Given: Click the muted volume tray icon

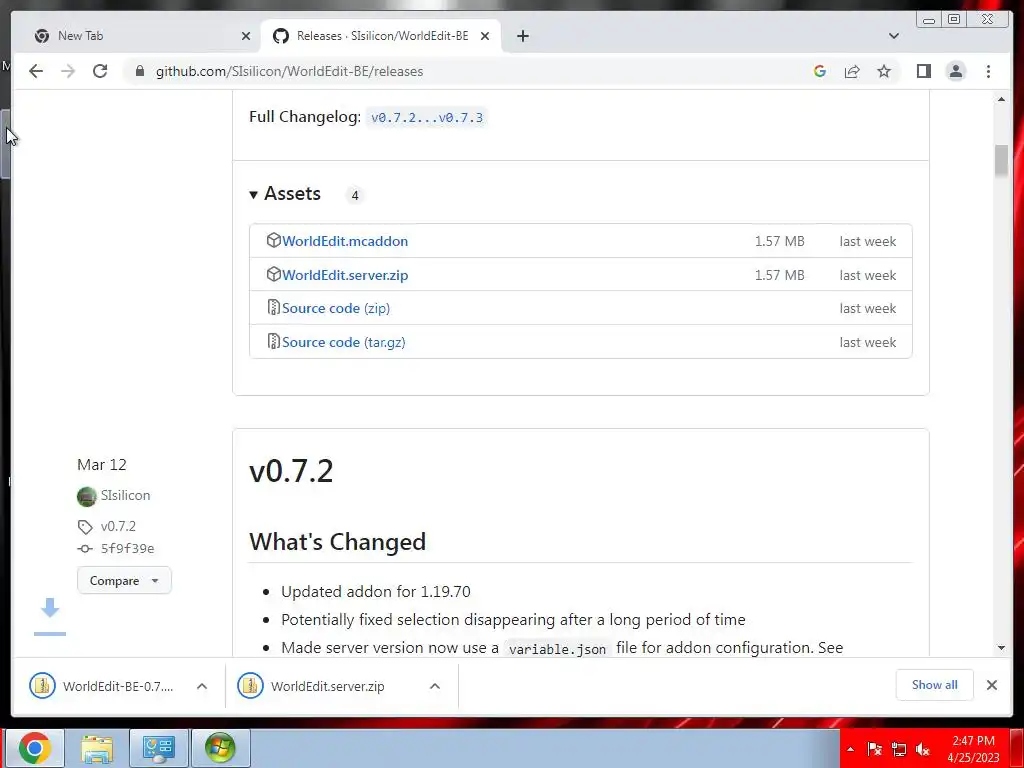Looking at the screenshot, I should [x=923, y=749].
